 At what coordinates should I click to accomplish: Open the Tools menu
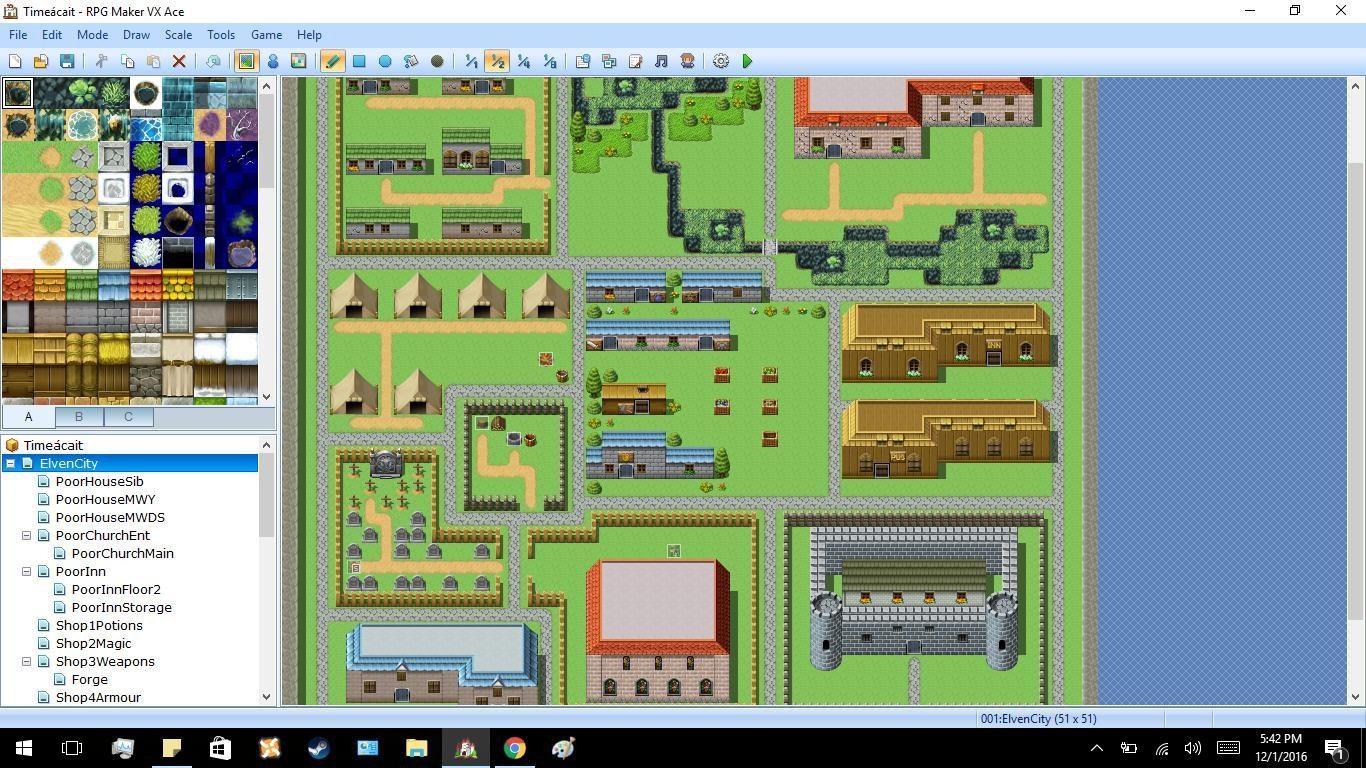point(221,34)
